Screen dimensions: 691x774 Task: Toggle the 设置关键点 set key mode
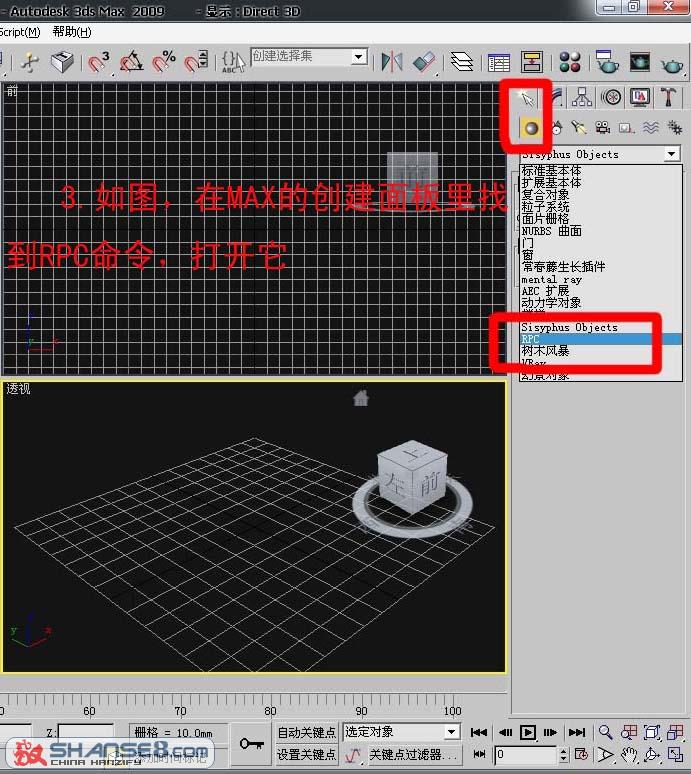306,754
